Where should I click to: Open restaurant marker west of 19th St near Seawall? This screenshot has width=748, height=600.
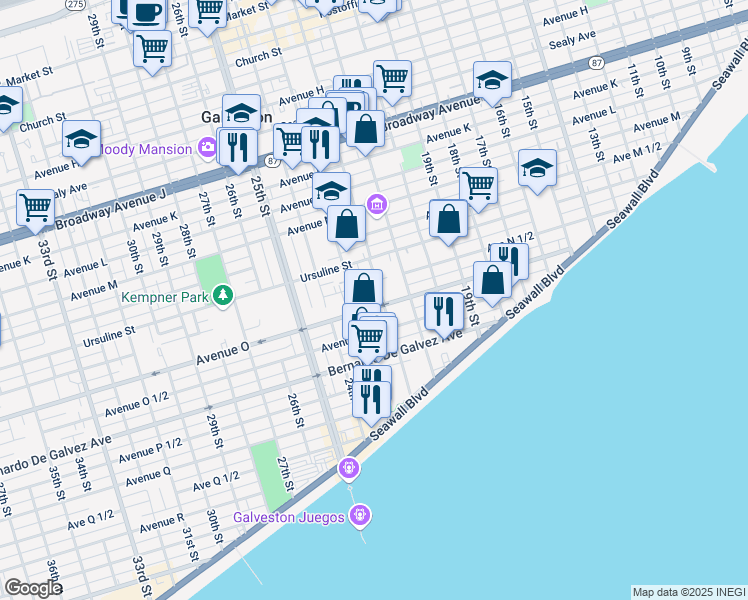444,312
